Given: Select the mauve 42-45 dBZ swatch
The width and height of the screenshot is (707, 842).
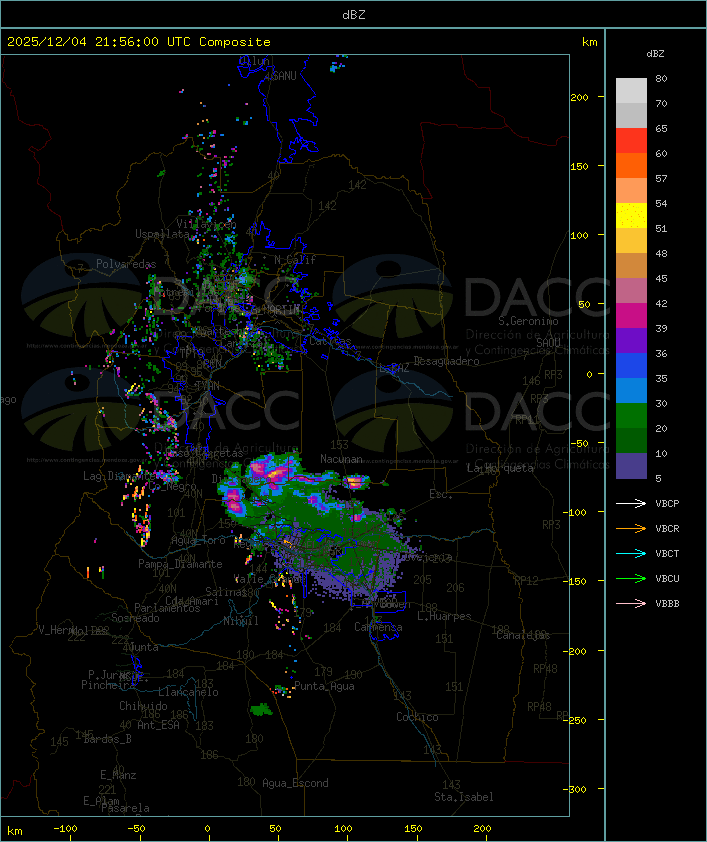Looking at the screenshot, I should point(631,291).
